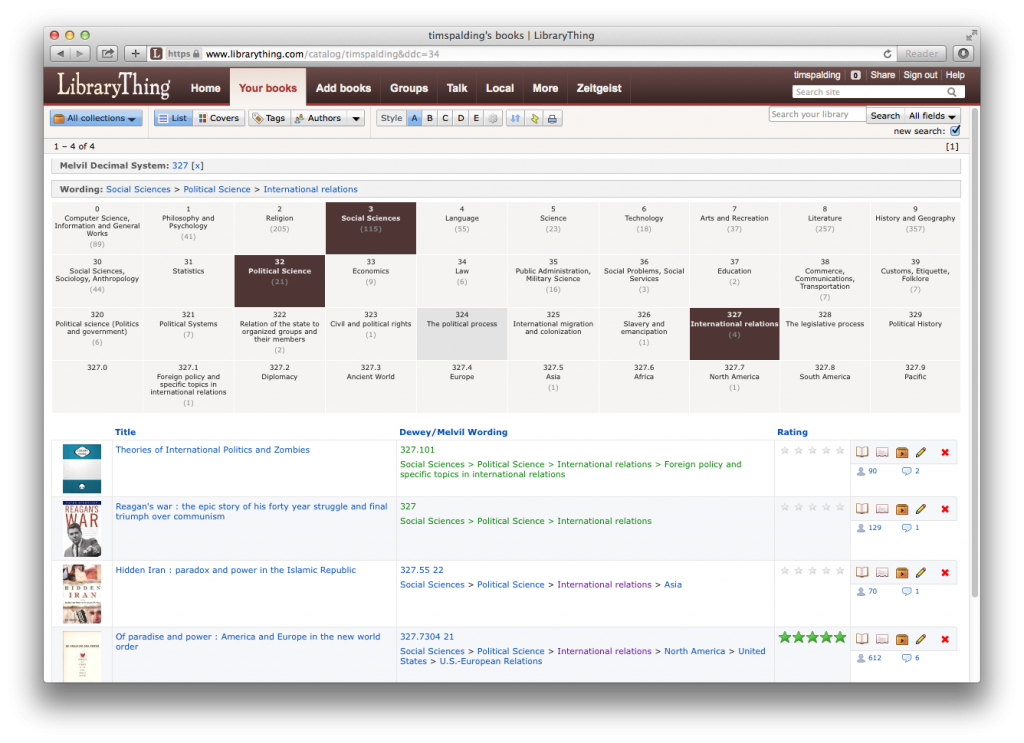Open the More menu tab
The height and width of the screenshot is (743, 1024).
(x=545, y=88)
